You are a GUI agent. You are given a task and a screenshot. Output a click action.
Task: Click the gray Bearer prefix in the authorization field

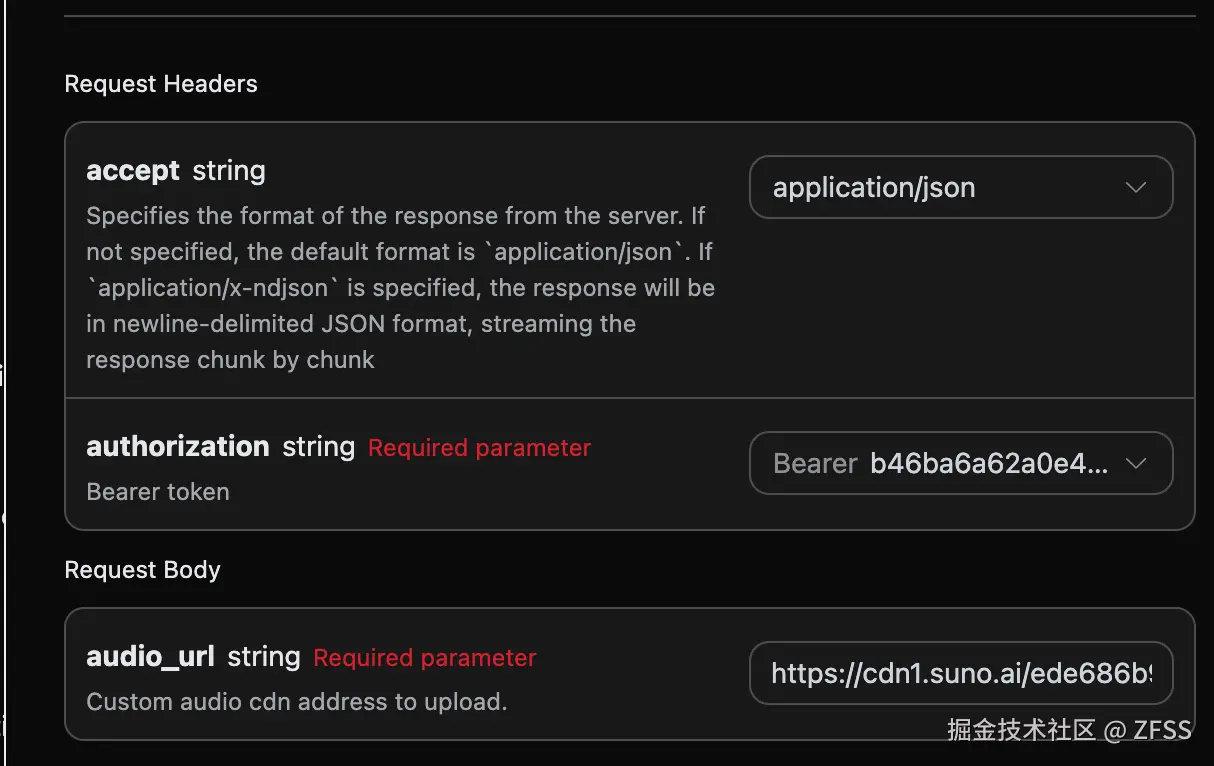(815, 464)
